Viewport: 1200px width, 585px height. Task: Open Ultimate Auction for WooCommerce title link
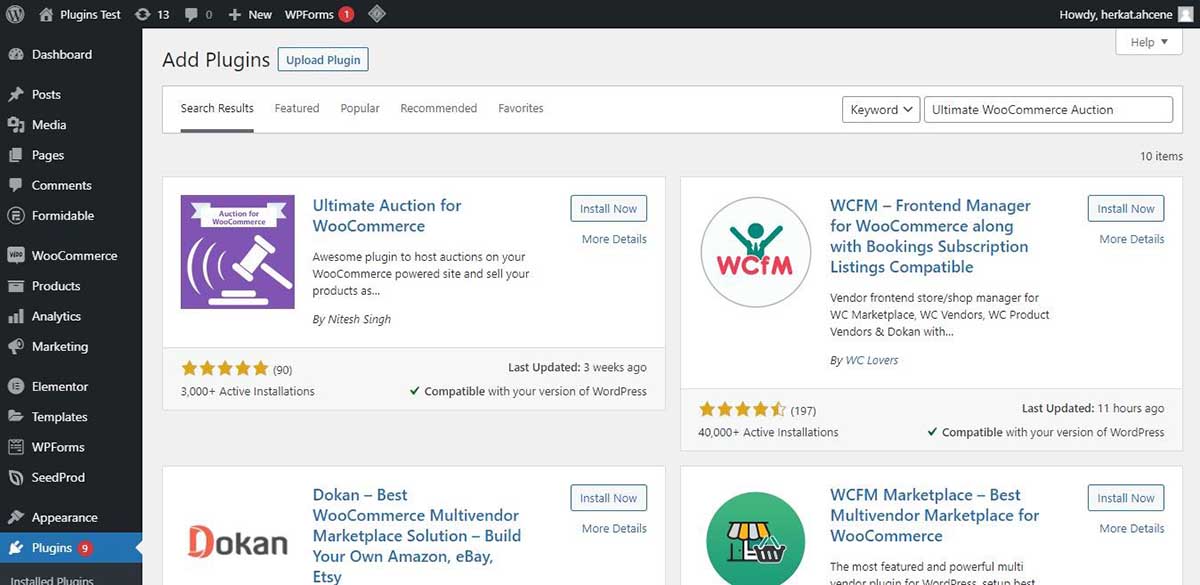tap(387, 216)
